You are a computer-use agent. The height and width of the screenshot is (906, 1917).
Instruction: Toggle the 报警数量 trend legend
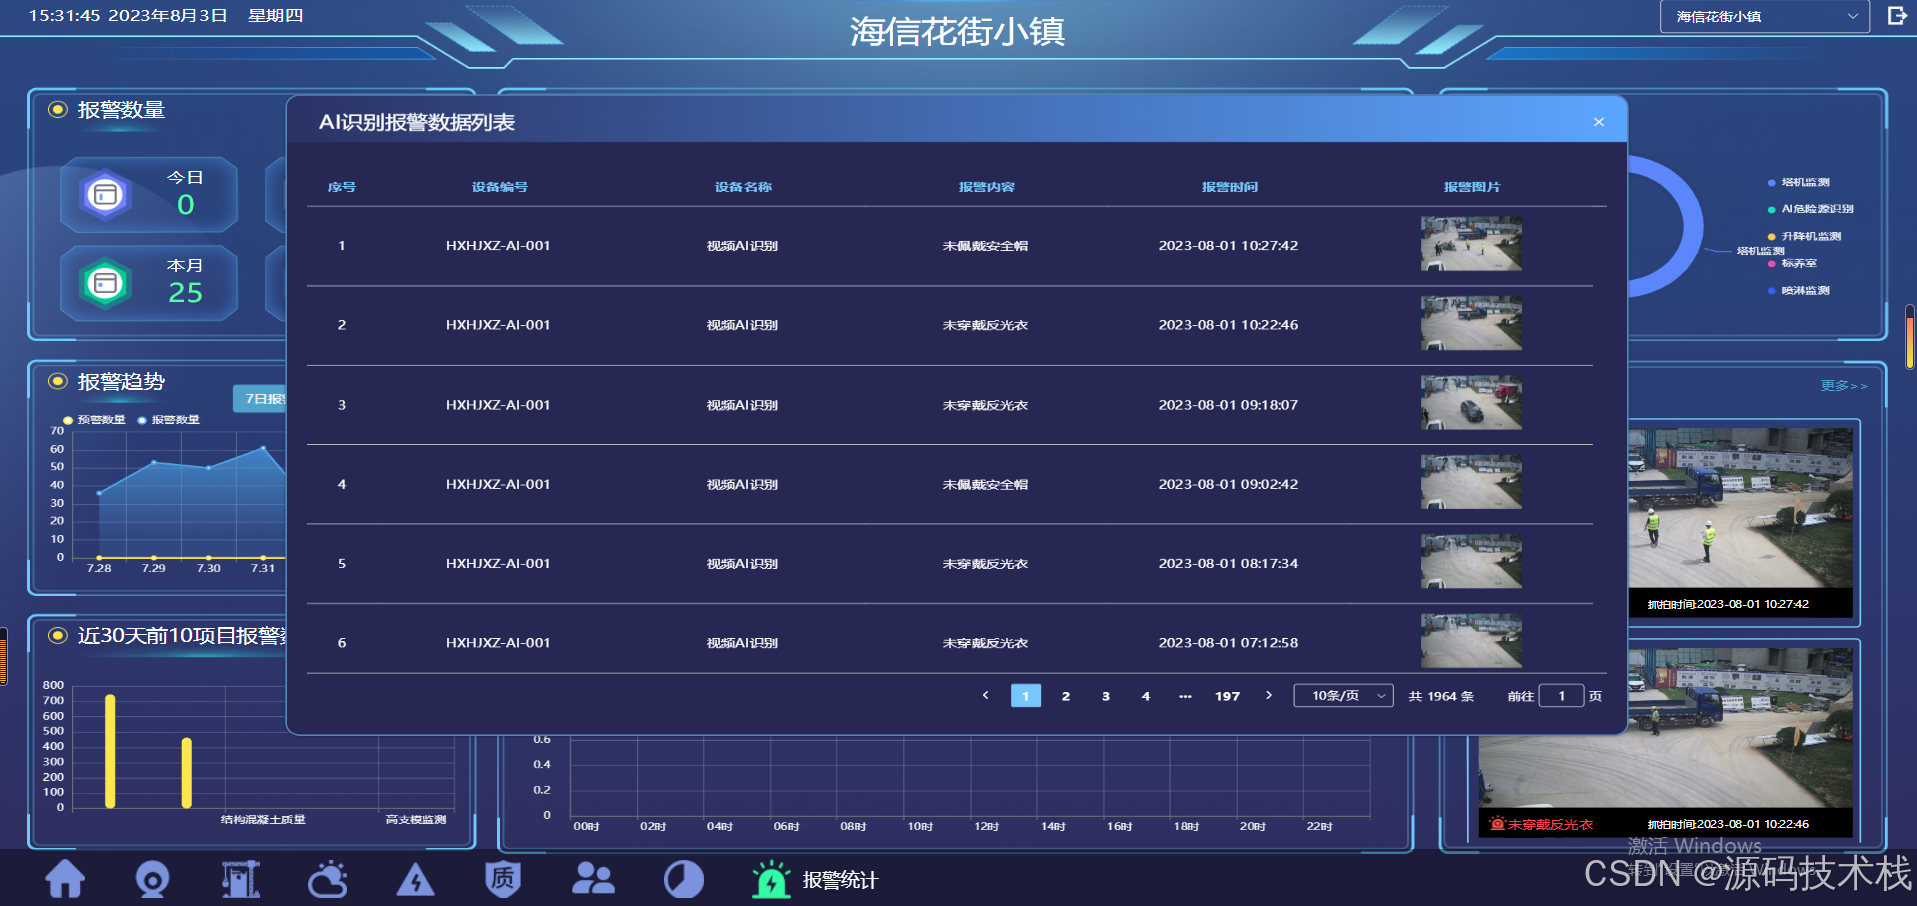pos(169,420)
